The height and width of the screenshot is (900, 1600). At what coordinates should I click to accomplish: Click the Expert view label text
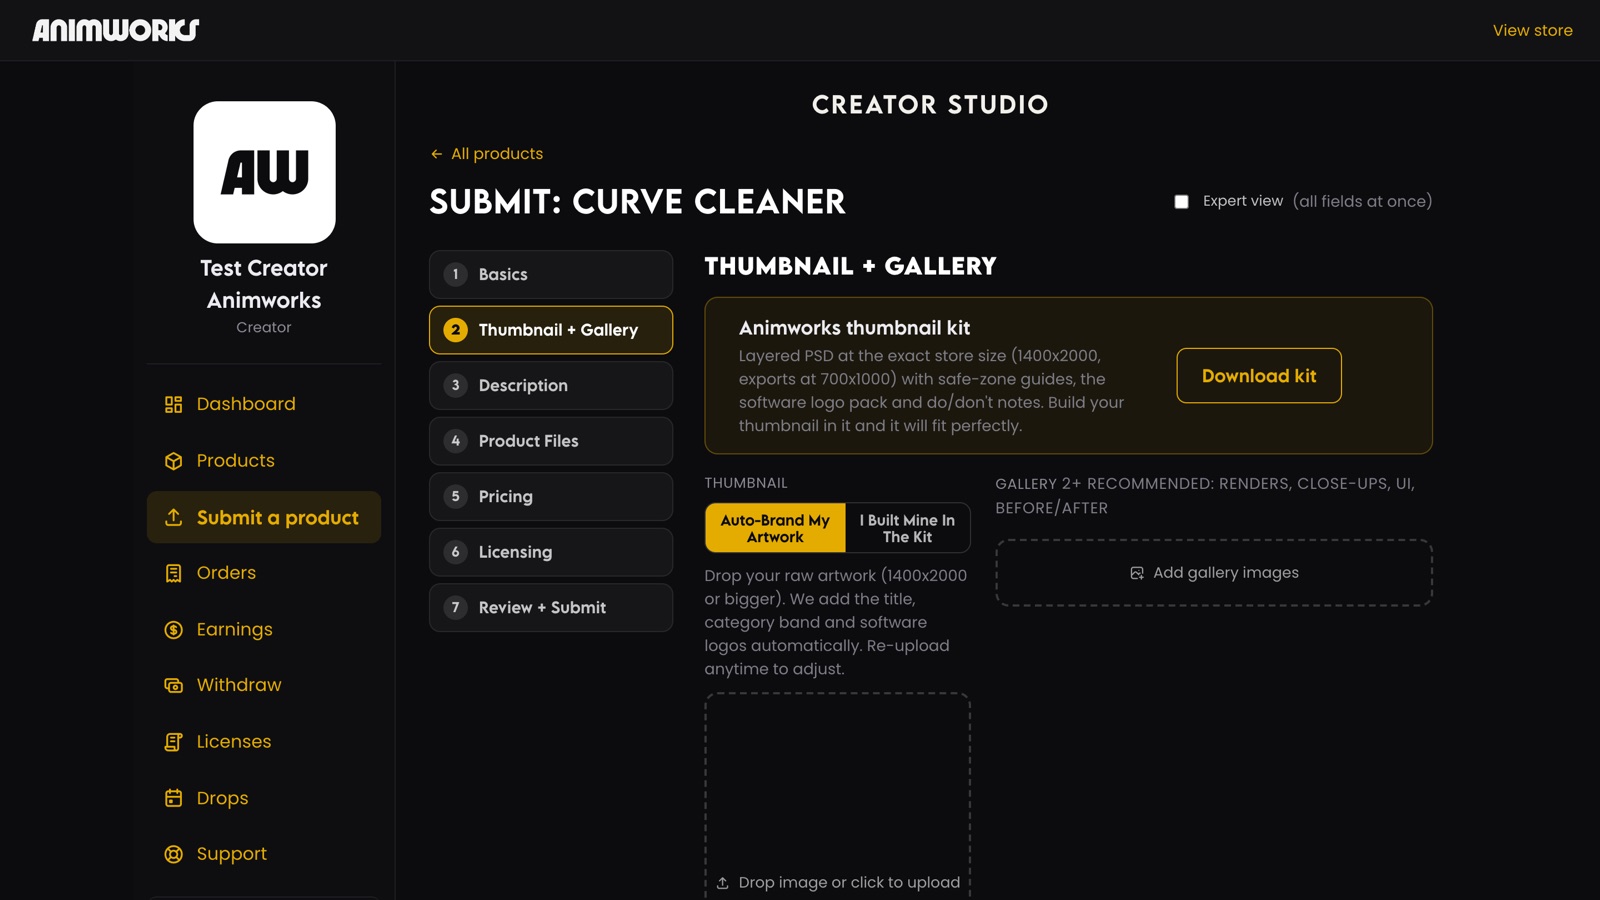pos(1243,201)
